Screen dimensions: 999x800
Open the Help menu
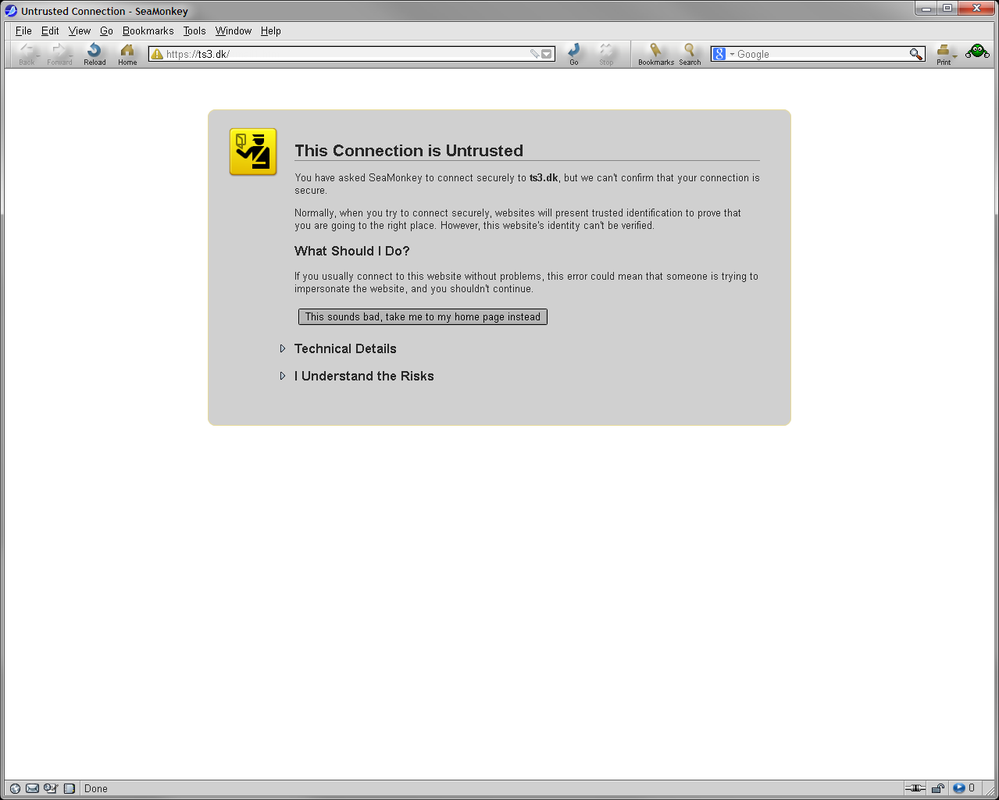(x=271, y=31)
